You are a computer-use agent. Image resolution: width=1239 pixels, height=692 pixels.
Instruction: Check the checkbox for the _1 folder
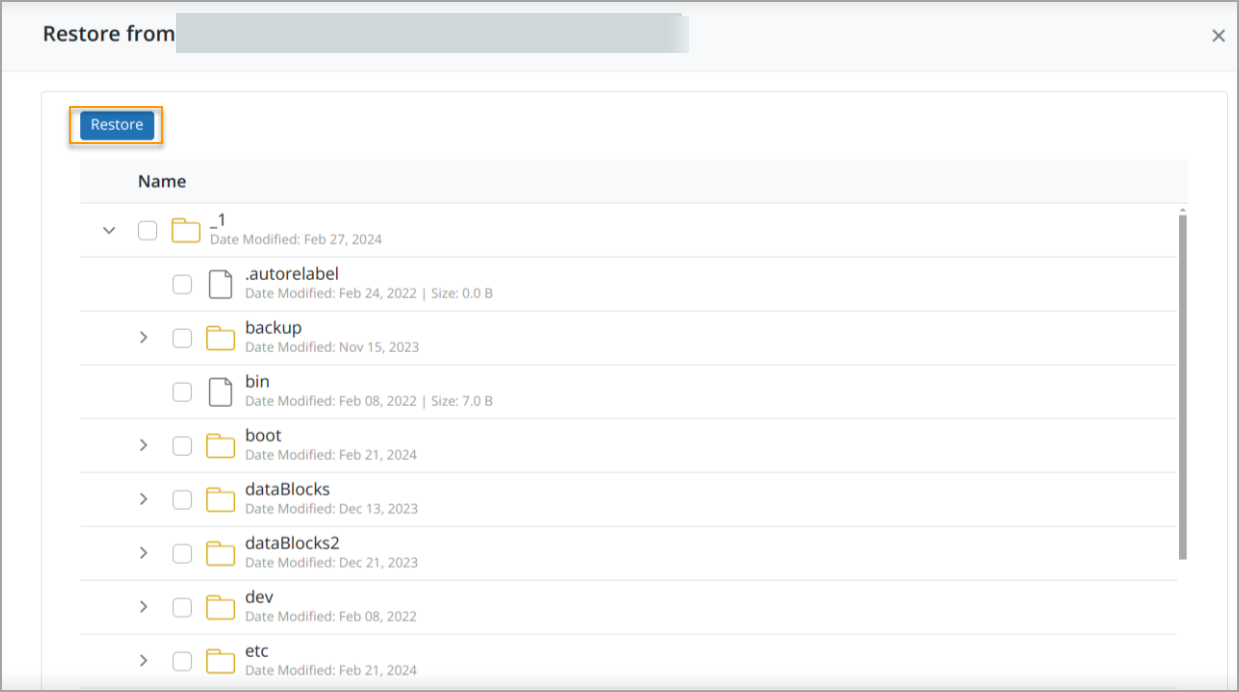[x=147, y=229]
